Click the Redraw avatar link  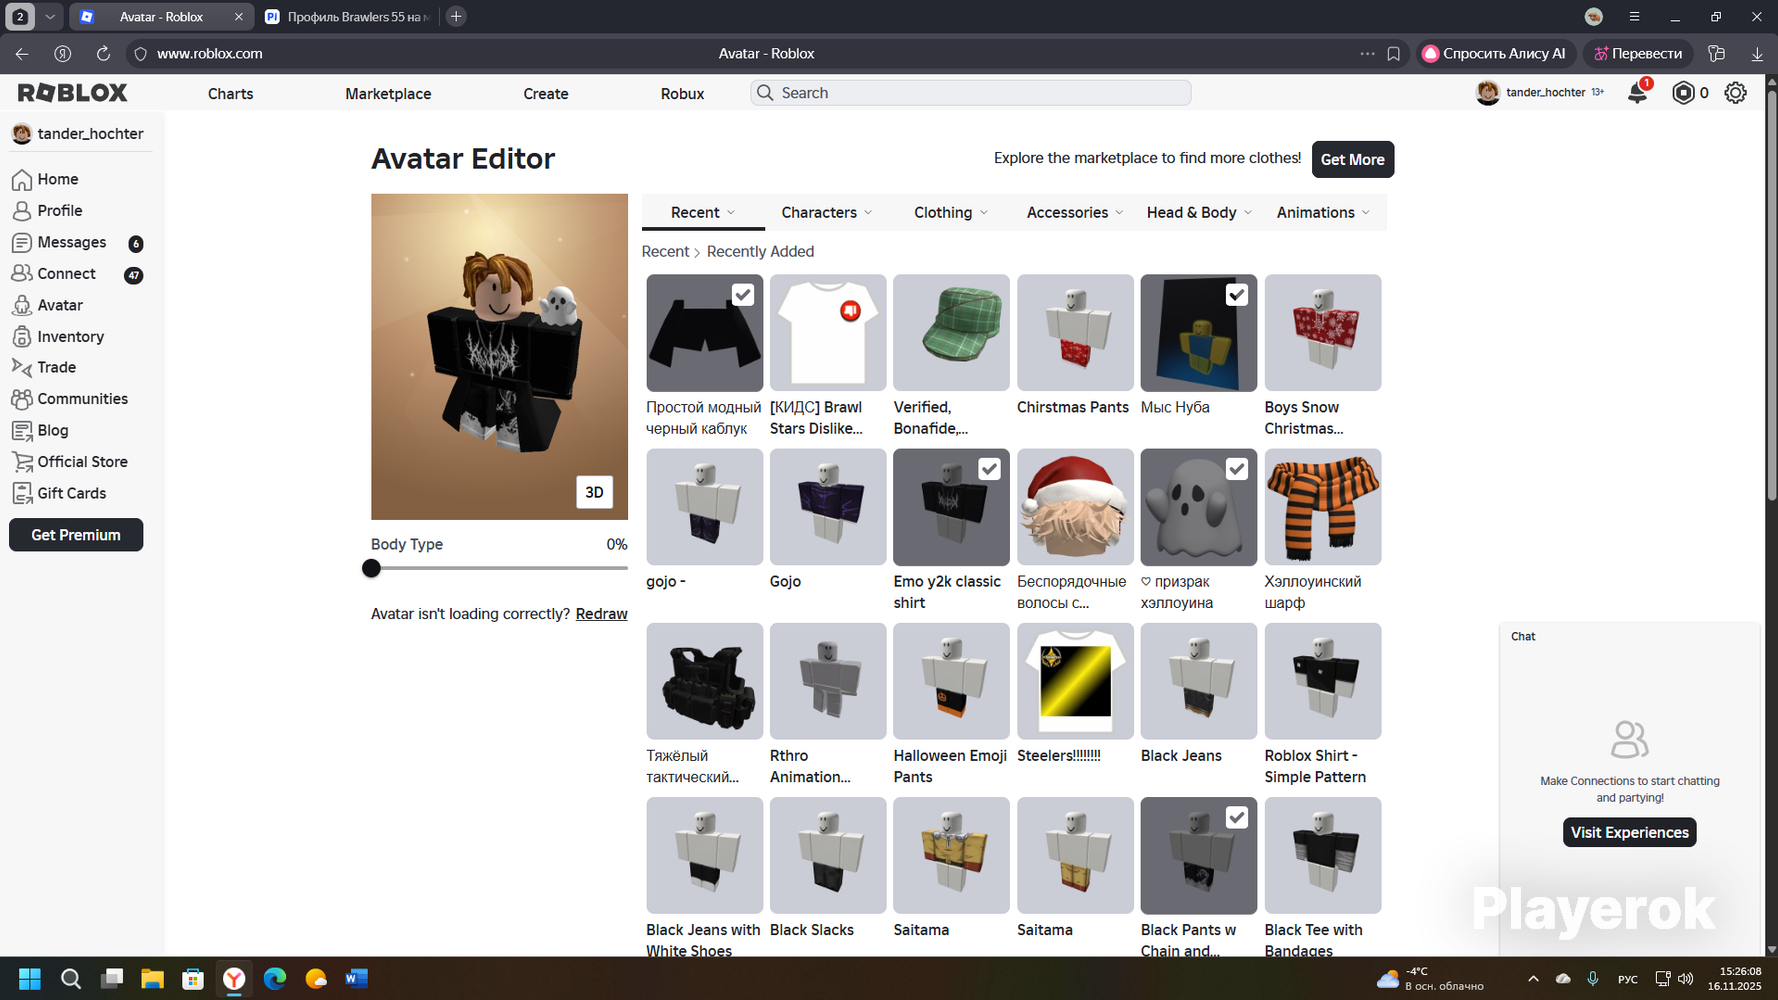[601, 614]
